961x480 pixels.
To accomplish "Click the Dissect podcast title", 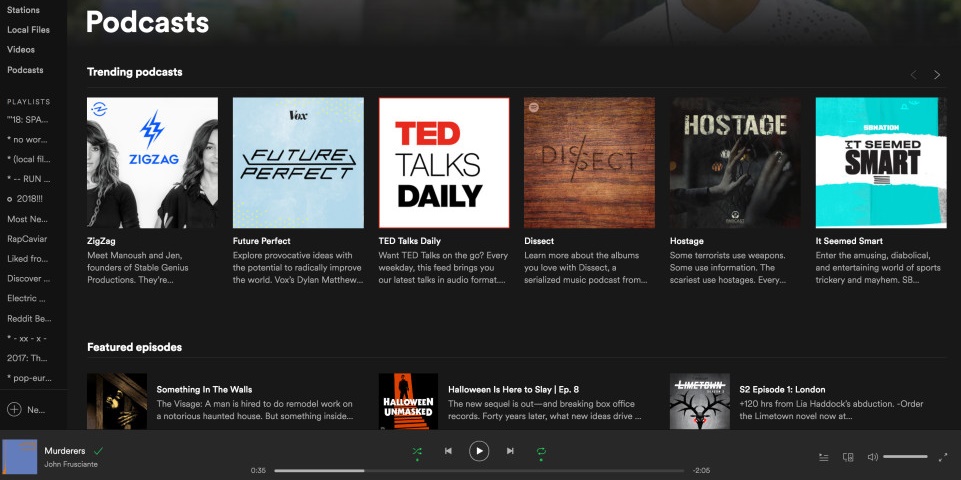I will (x=539, y=241).
